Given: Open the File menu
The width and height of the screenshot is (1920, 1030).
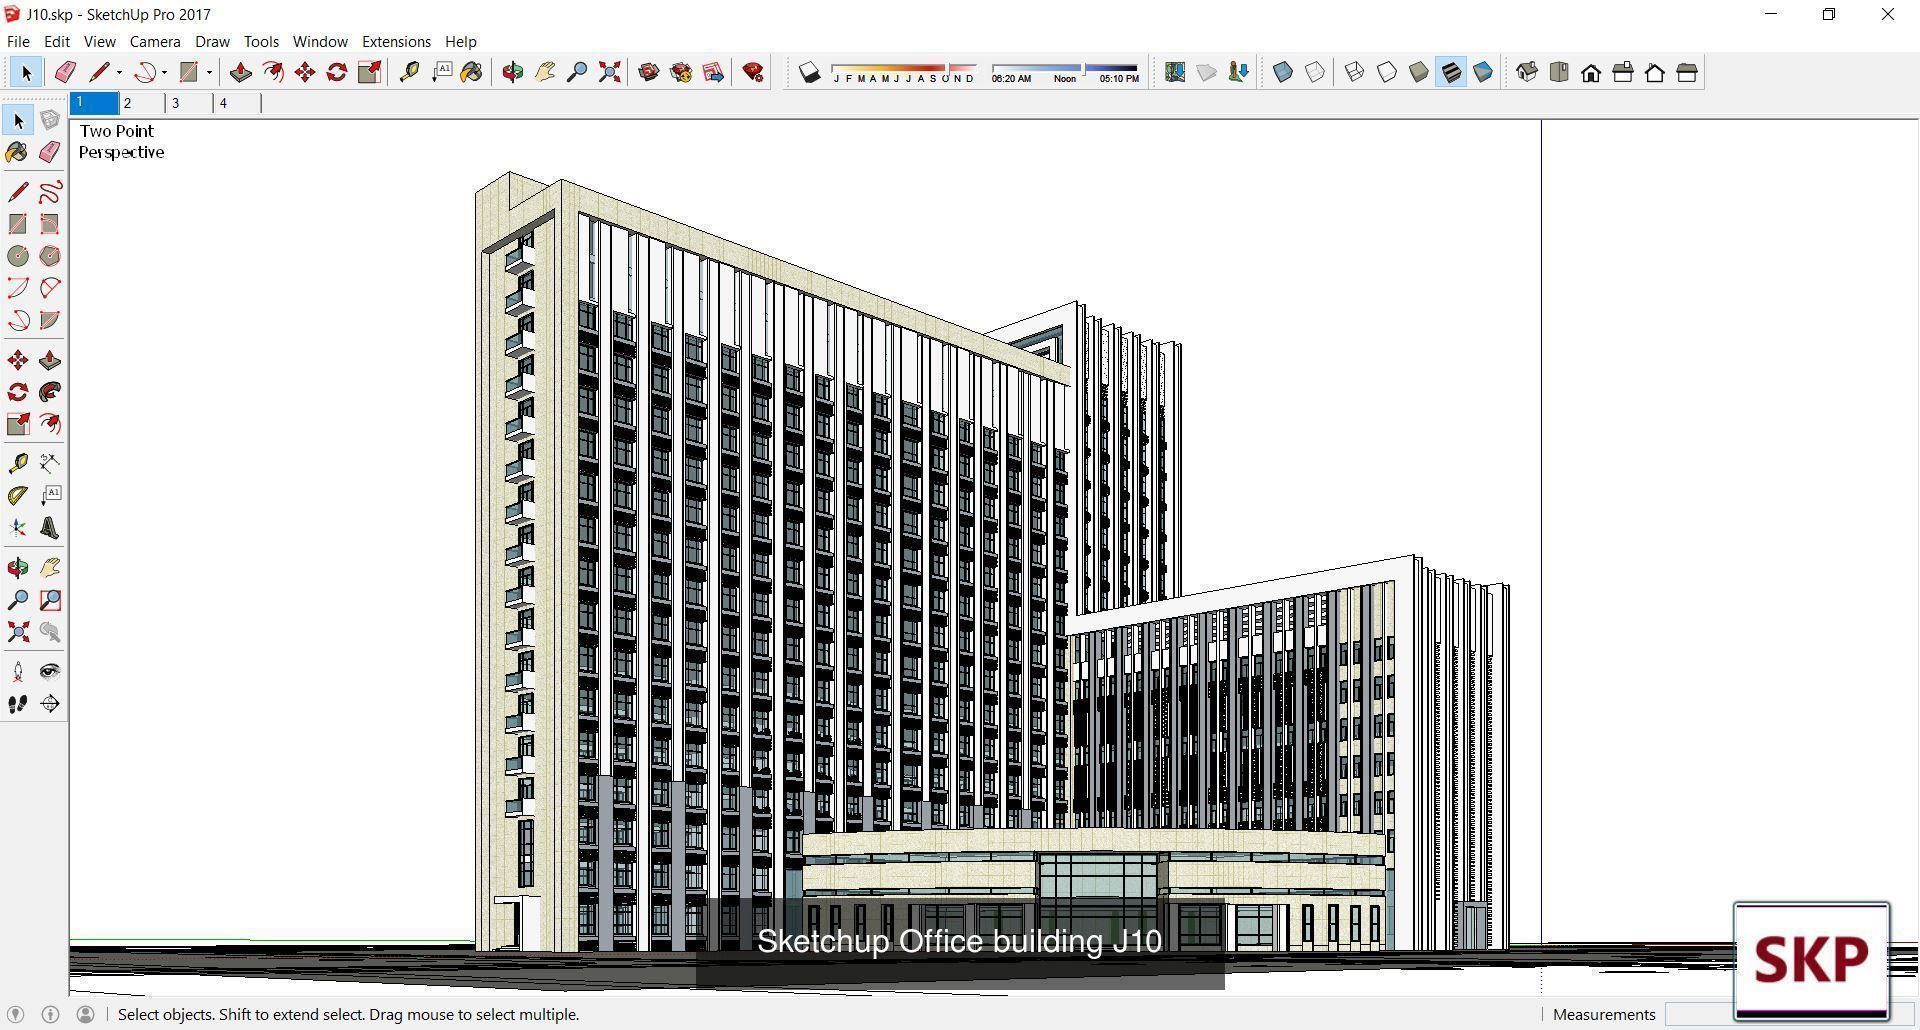Looking at the screenshot, I should [x=18, y=41].
